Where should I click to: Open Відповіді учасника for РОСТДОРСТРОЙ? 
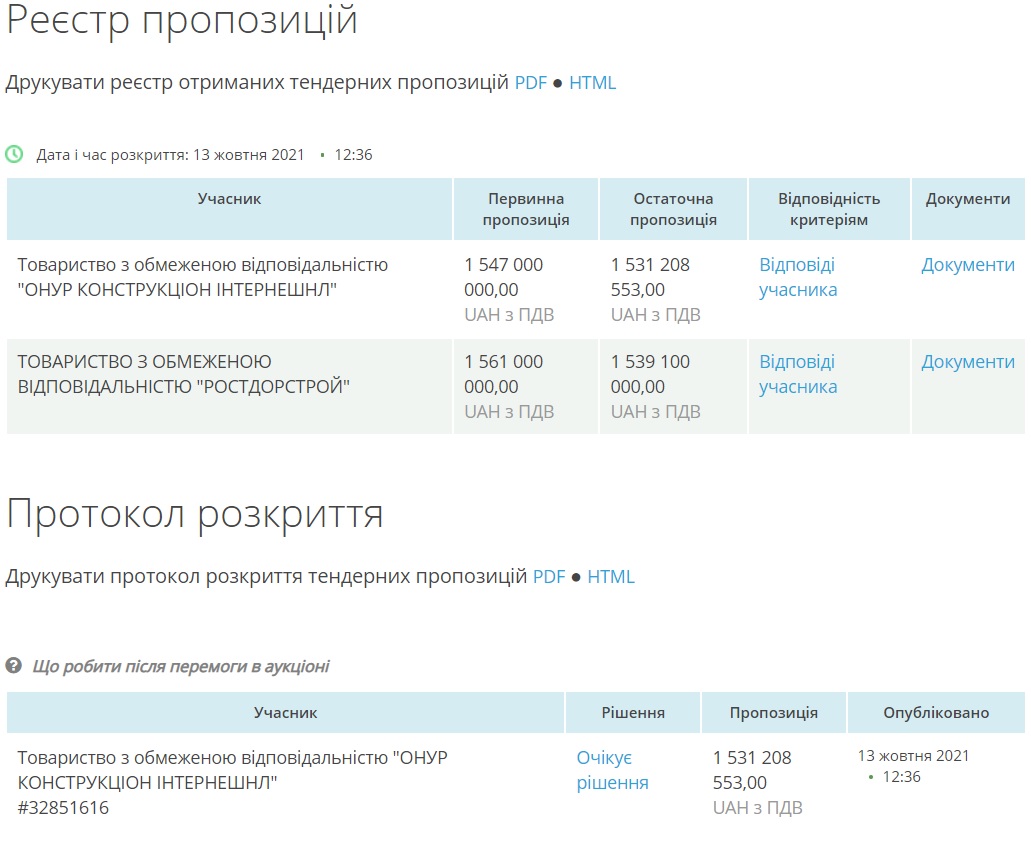point(798,374)
